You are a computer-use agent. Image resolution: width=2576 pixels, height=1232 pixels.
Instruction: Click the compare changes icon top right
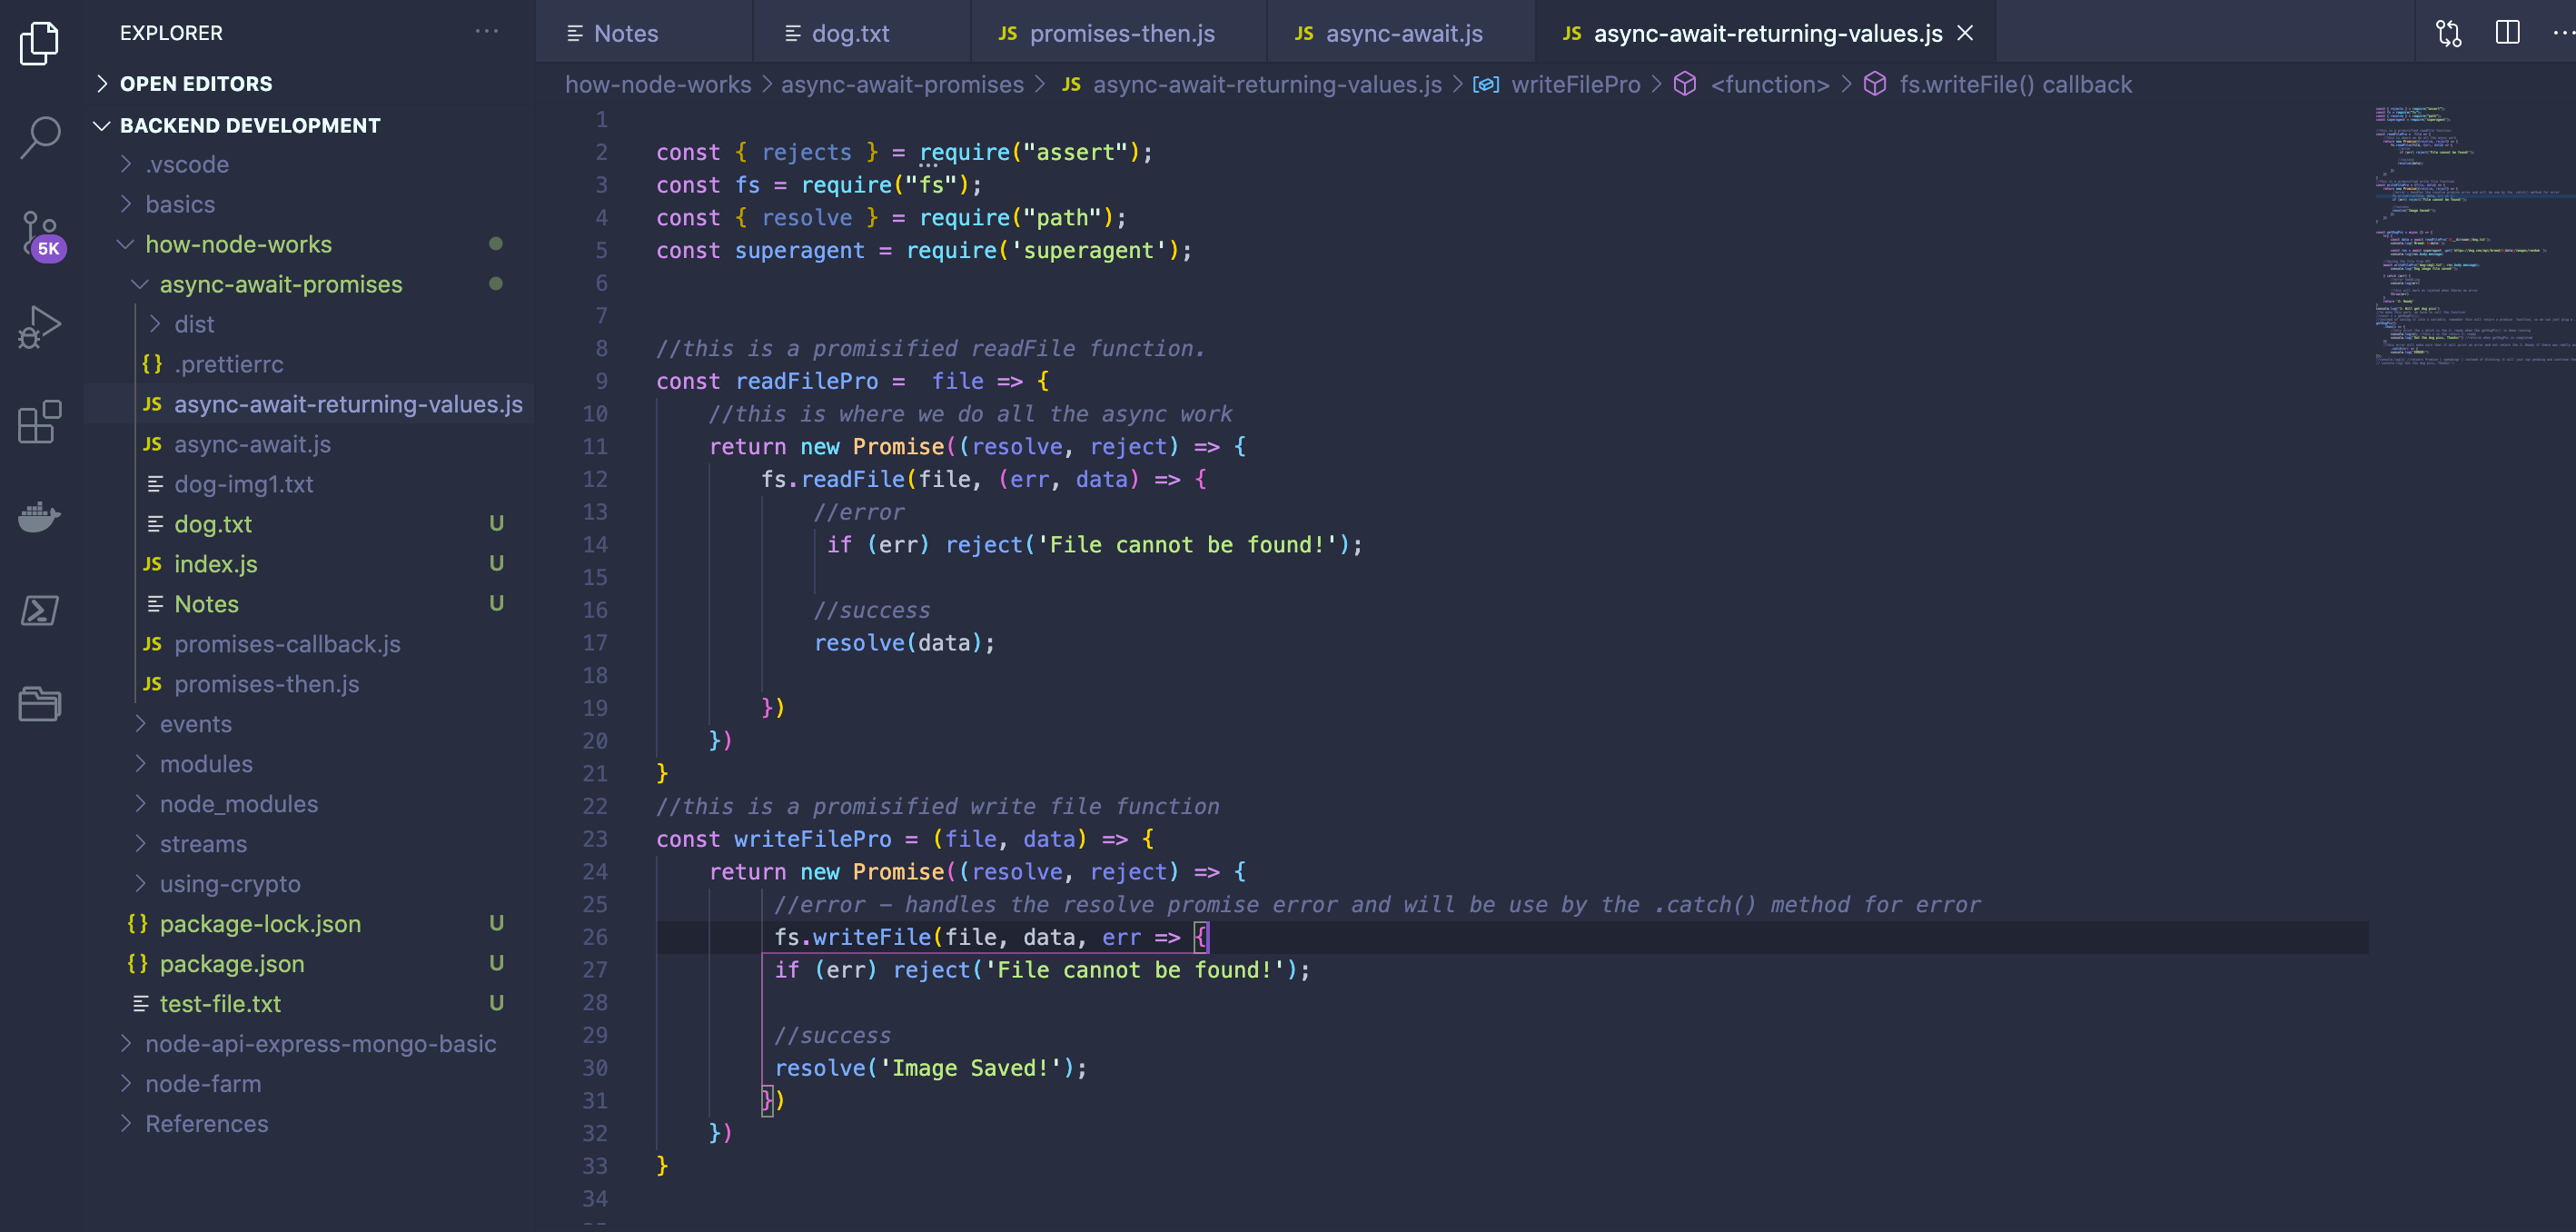(x=2449, y=32)
